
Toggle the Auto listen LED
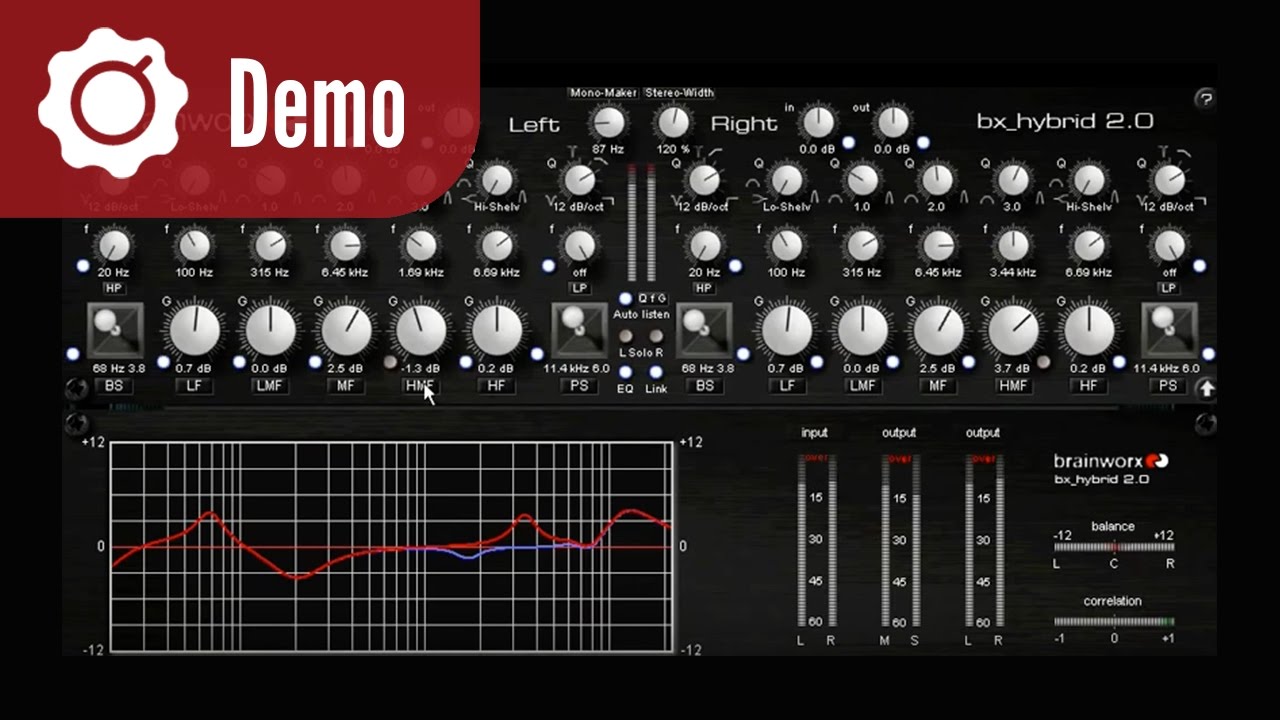click(626, 298)
